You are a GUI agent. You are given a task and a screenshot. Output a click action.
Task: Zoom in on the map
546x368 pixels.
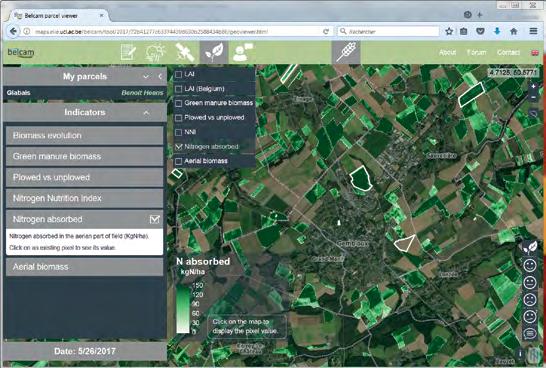pos(533,86)
